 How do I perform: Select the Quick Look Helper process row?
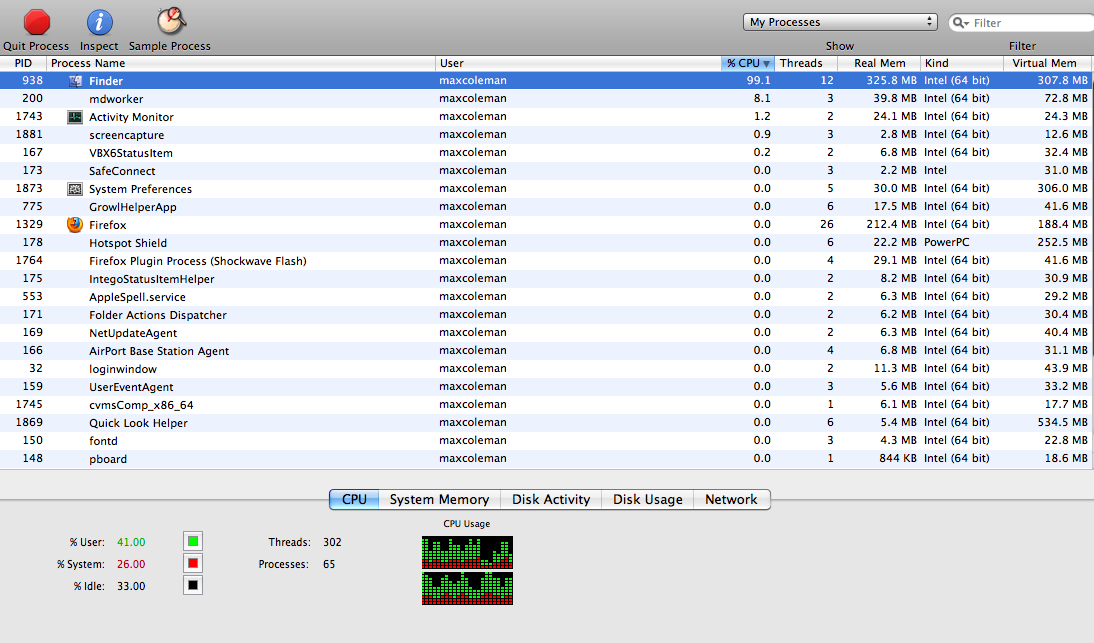point(547,423)
